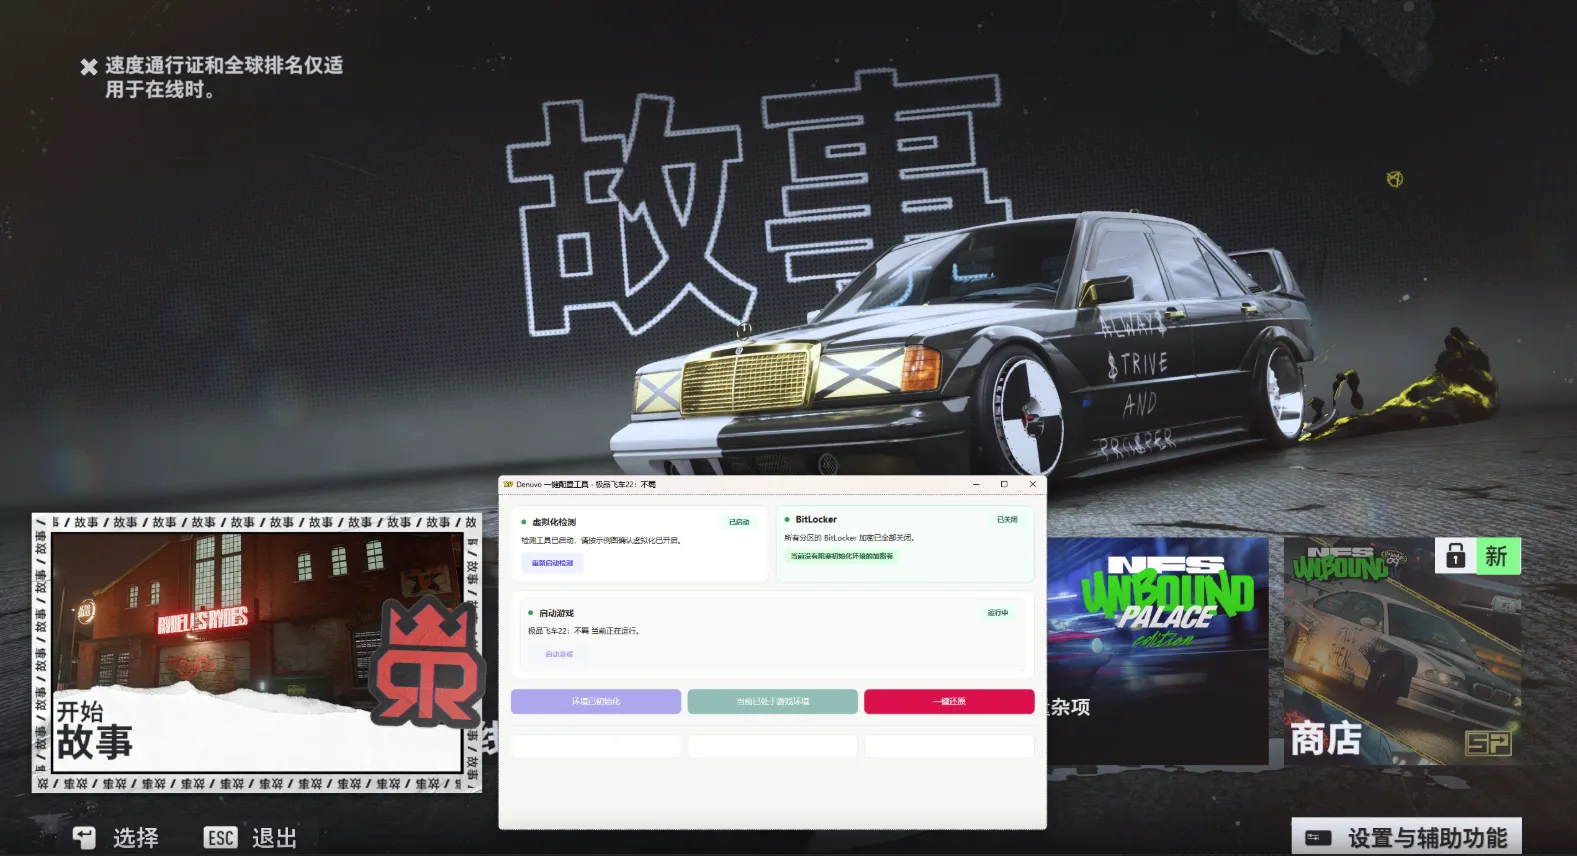Click the red crown RR logo on story card
The image size is (1577, 856).
tap(427, 662)
